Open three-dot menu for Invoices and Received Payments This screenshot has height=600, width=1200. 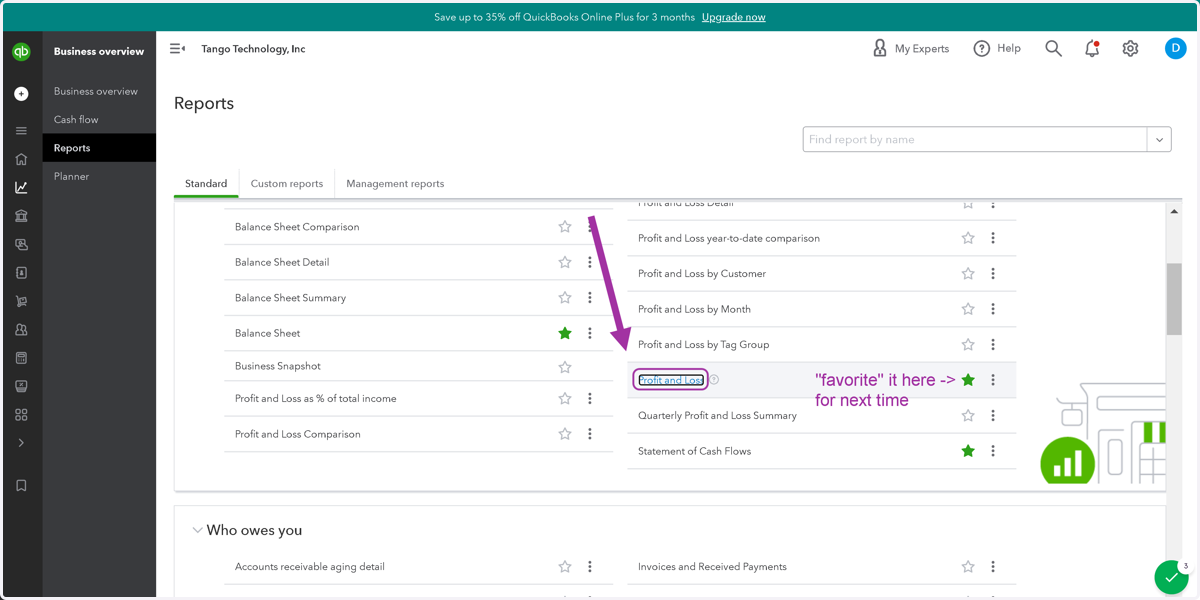pos(993,567)
